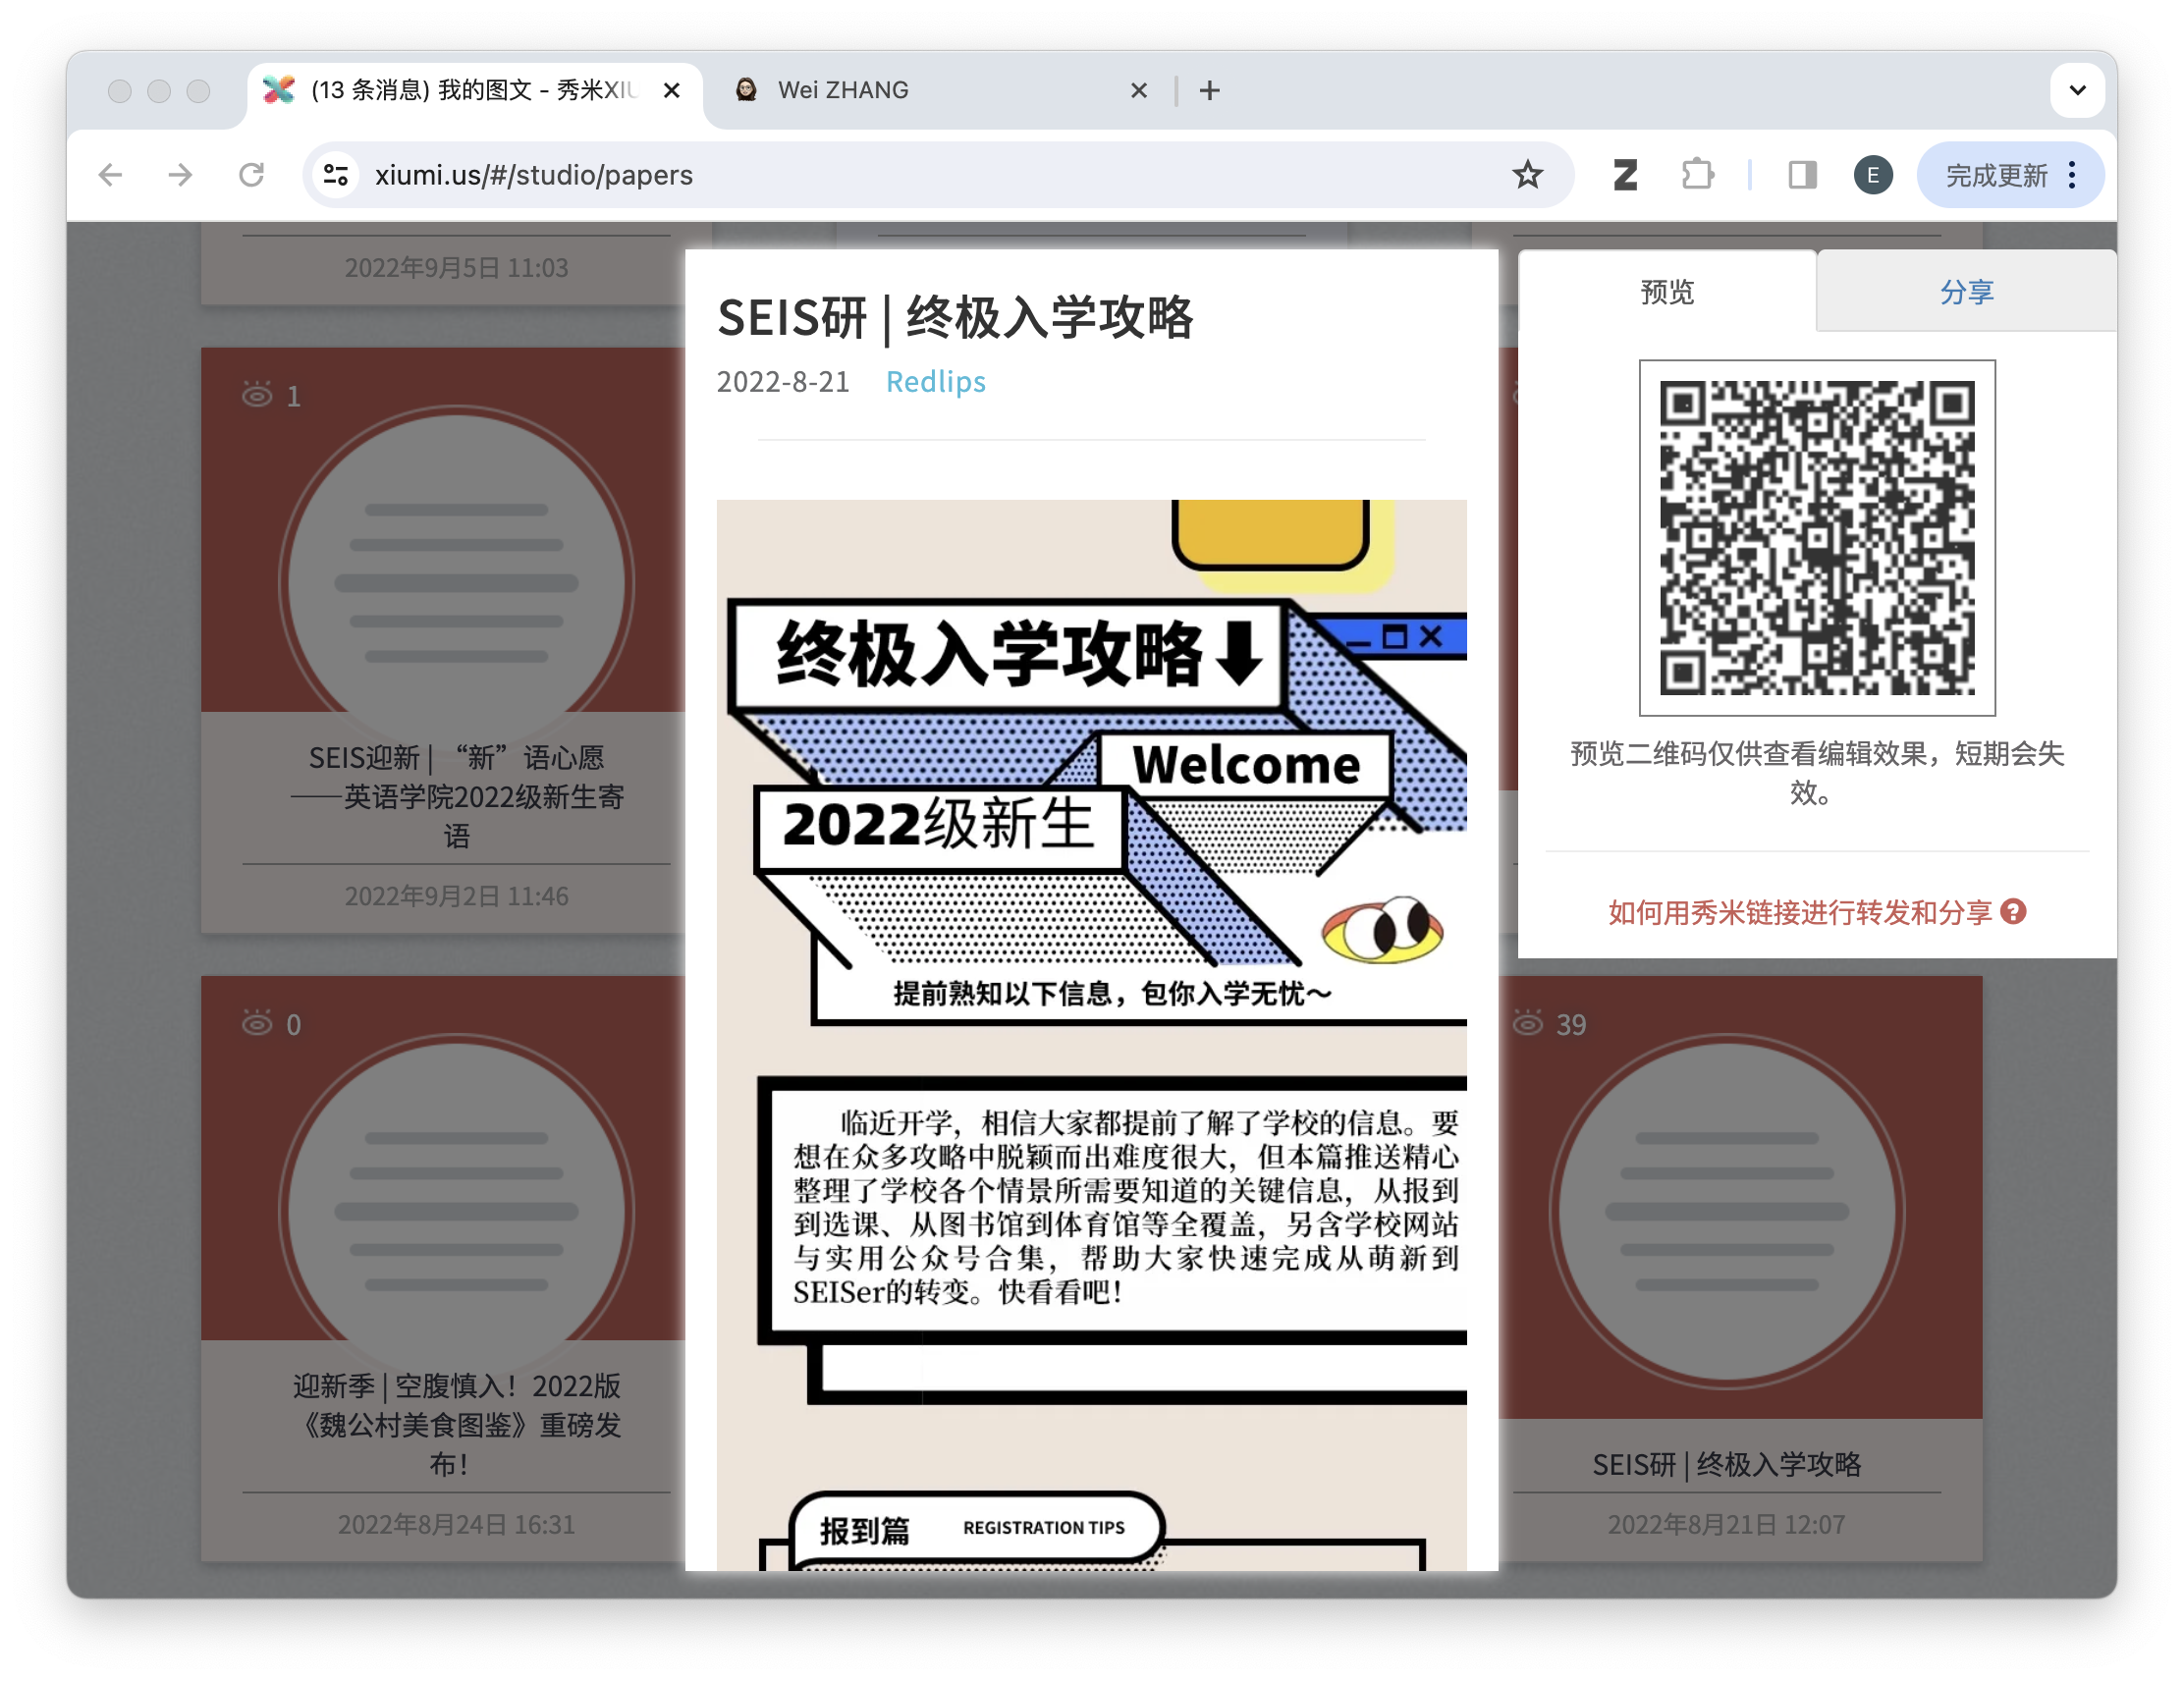Screen dimensions: 2184x1681
Task: Click the view count eye icon showing 1
Action: (x=257, y=395)
